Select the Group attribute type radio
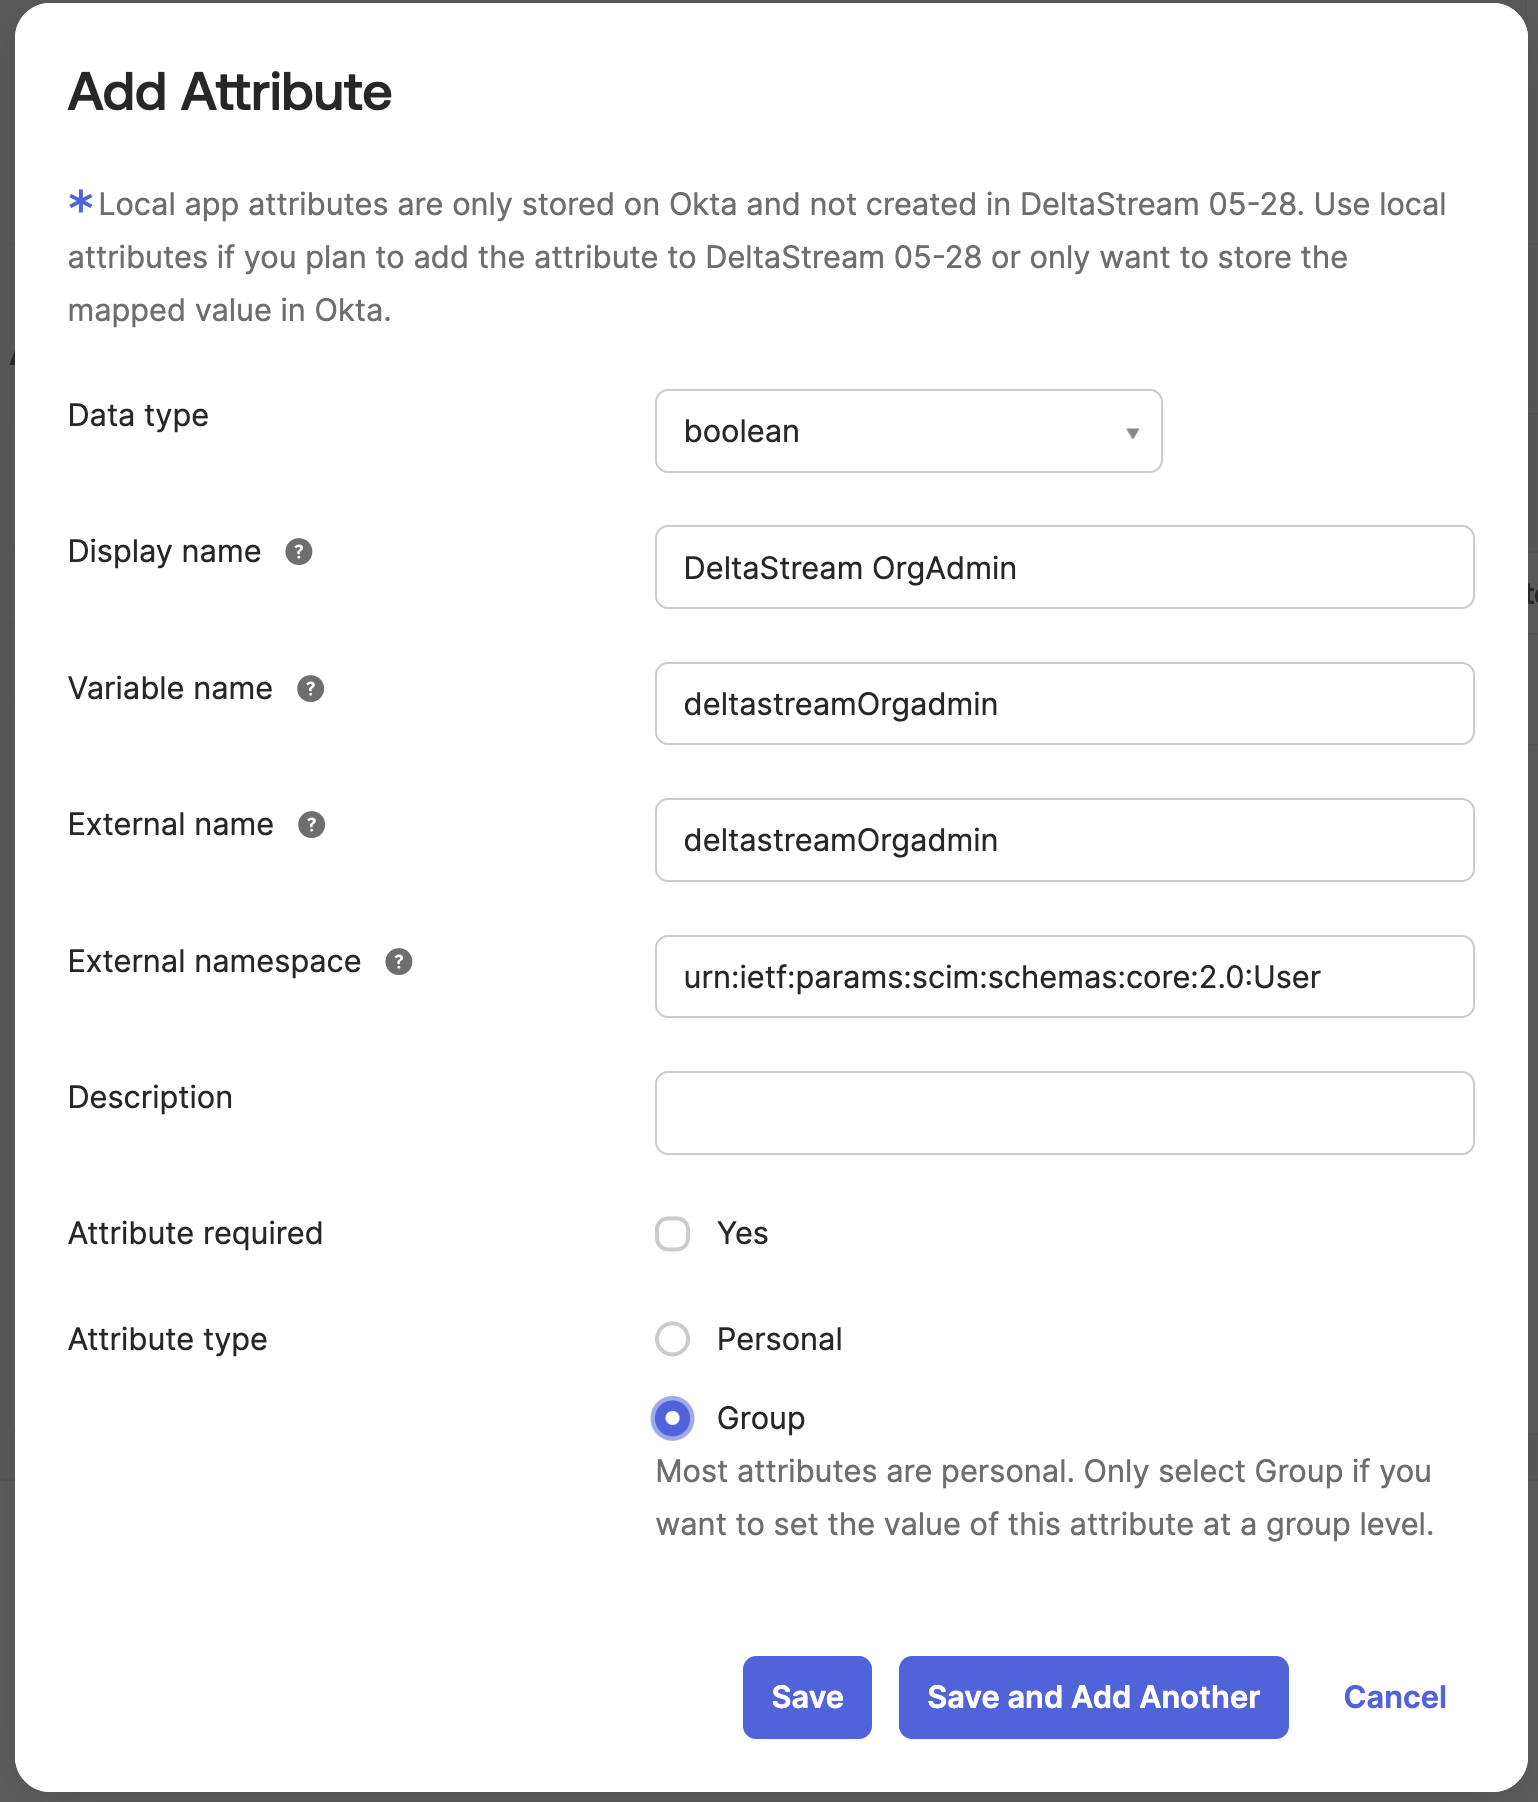The width and height of the screenshot is (1538, 1802). pyautogui.click(x=673, y=1418)
